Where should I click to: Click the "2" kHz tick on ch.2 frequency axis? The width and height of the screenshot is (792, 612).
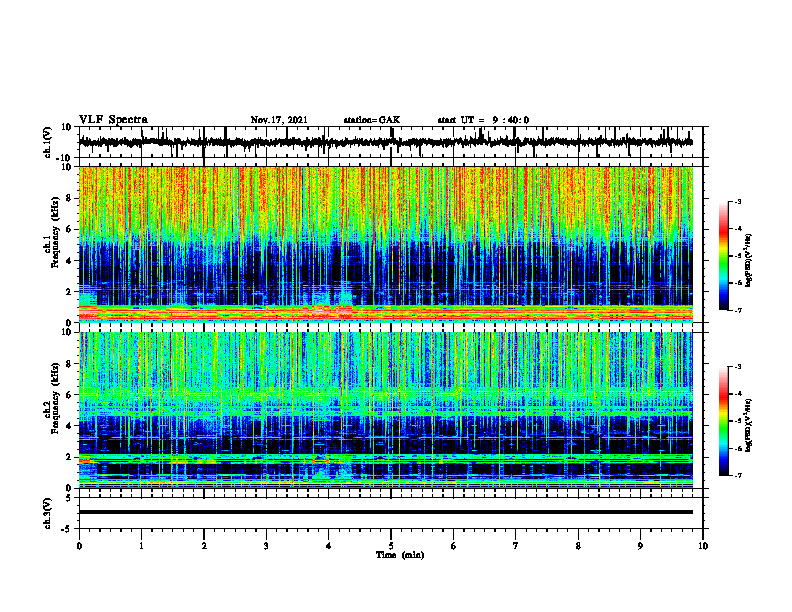[x=69, y=457]
